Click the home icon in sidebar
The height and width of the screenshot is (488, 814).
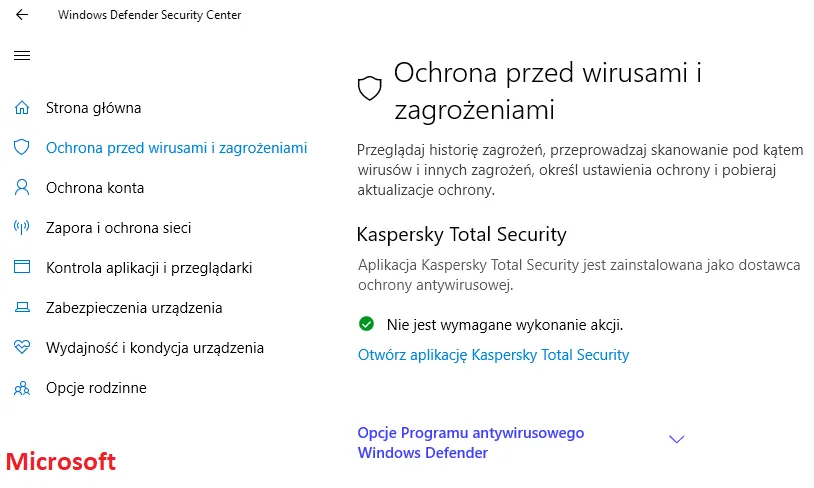click(x=22, y=108)
